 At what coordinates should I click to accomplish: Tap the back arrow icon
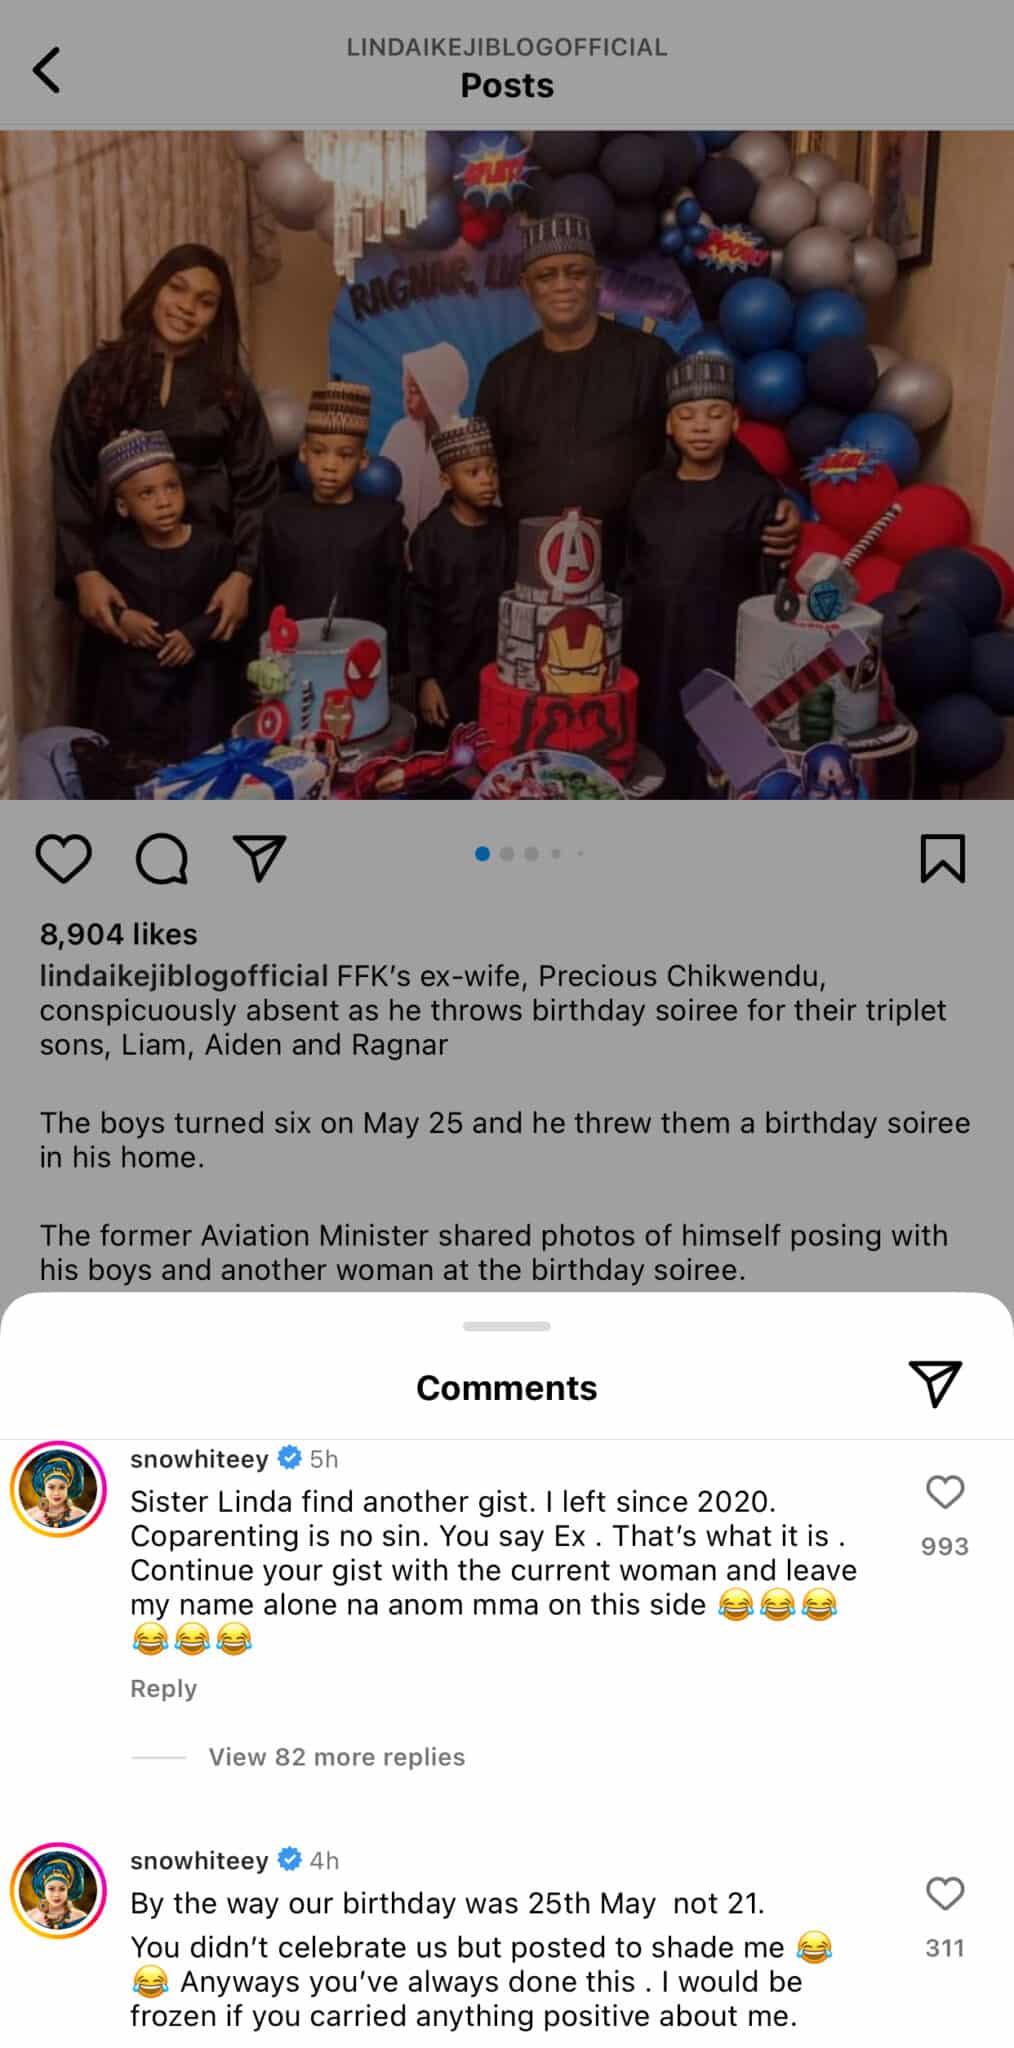point(46,70)
